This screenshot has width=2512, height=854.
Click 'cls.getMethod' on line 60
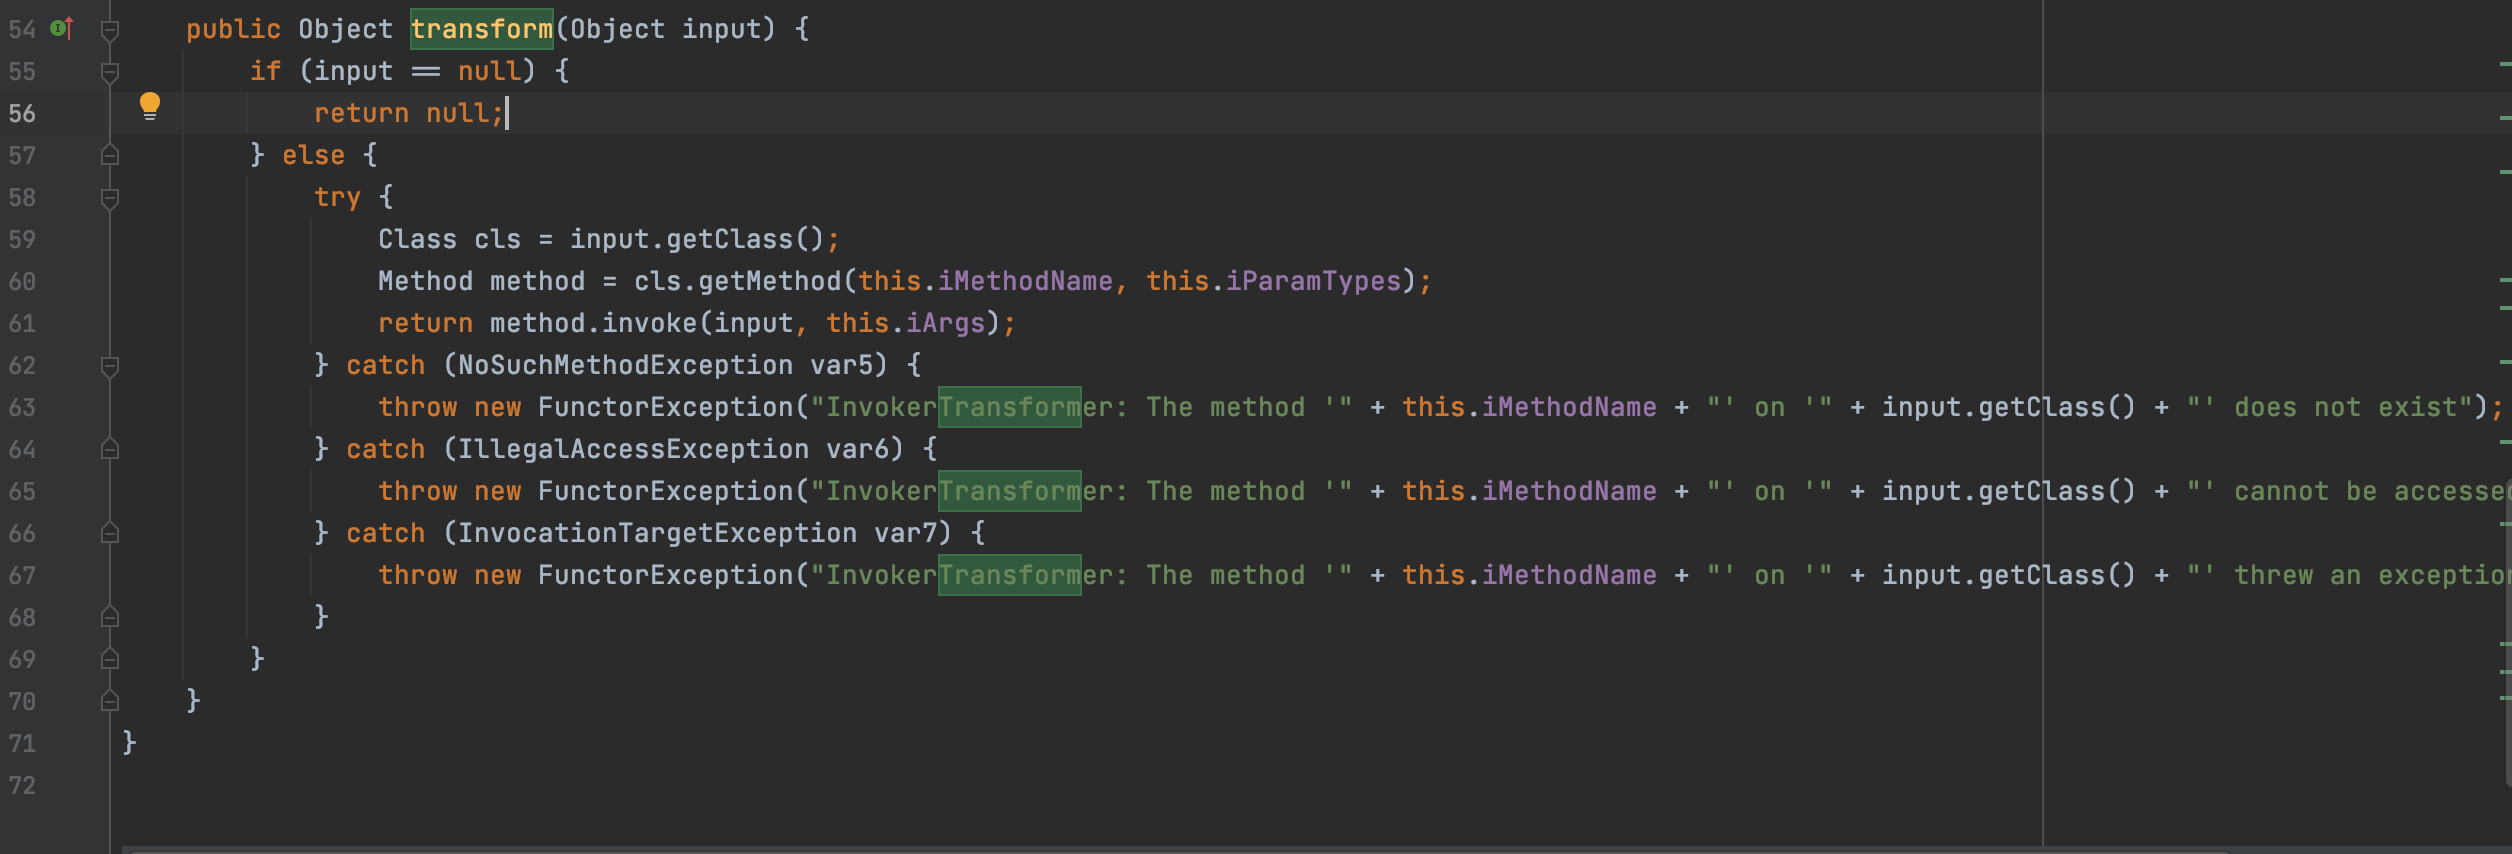(x=738, y=281)
